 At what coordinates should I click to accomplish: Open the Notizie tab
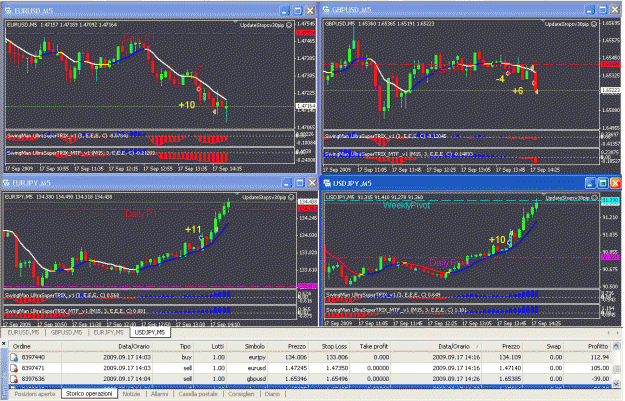click(132, 394)
